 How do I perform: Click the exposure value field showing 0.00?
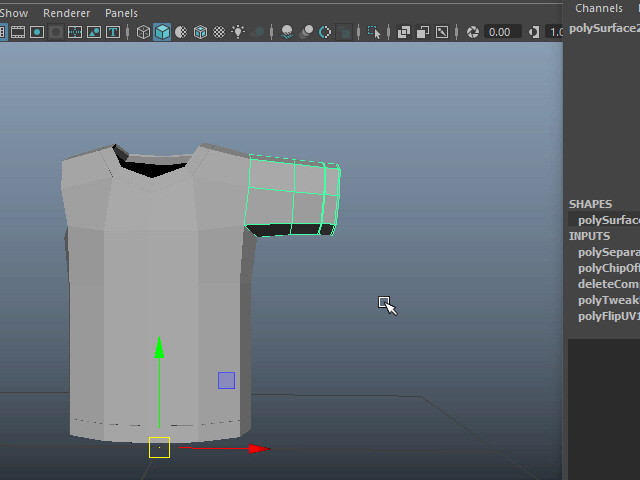[x=503, y=32]
